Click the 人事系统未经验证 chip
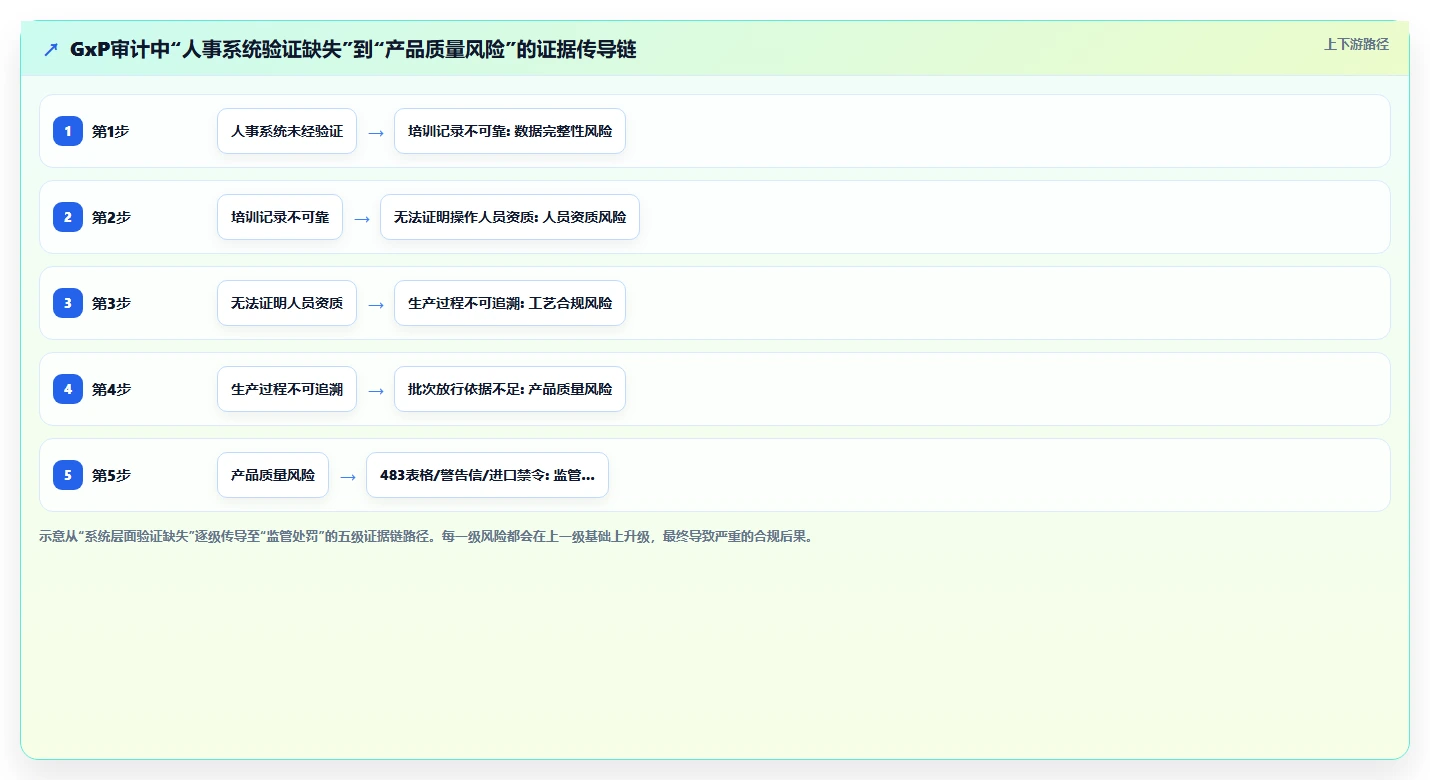The height and width of the screenshot is (780, 1430). [287, 131]
